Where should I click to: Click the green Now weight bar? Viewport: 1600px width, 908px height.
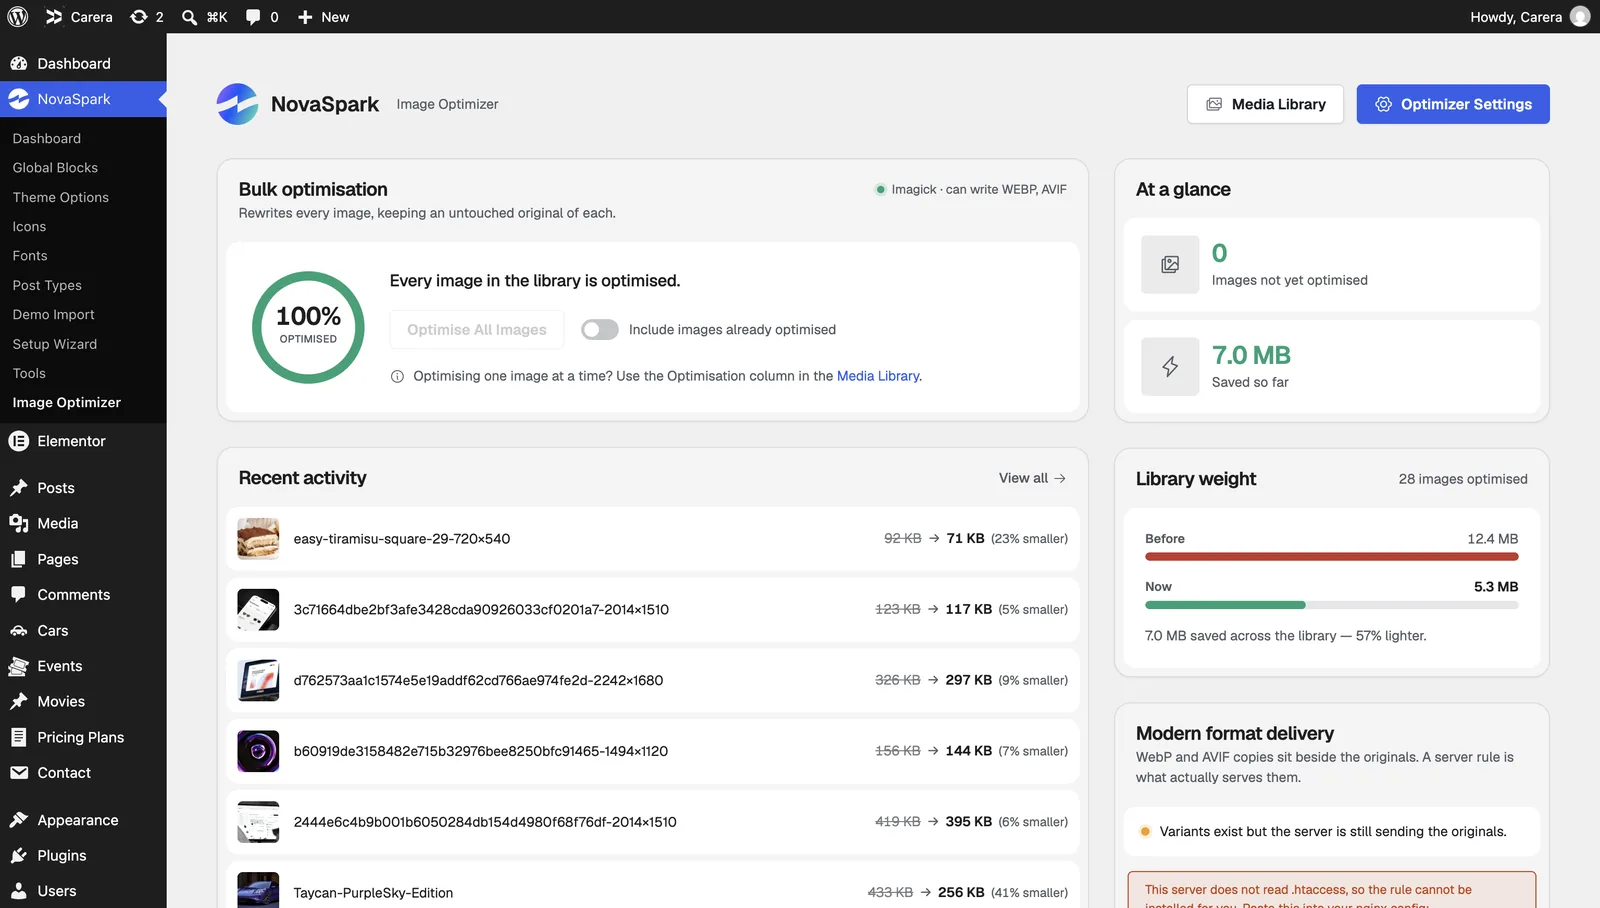pos(1225,605)
